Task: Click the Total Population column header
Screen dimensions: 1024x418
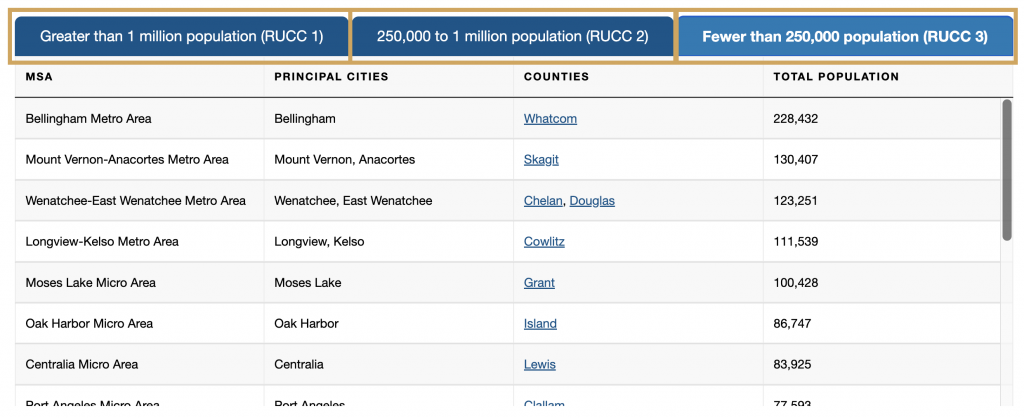Action: click(x=888, y=77)
